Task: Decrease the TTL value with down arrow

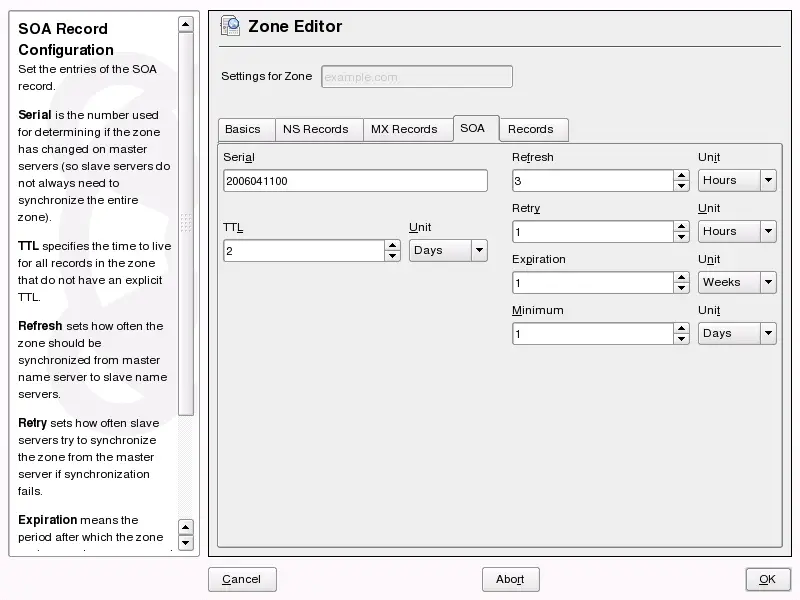Action: (392, 256)
